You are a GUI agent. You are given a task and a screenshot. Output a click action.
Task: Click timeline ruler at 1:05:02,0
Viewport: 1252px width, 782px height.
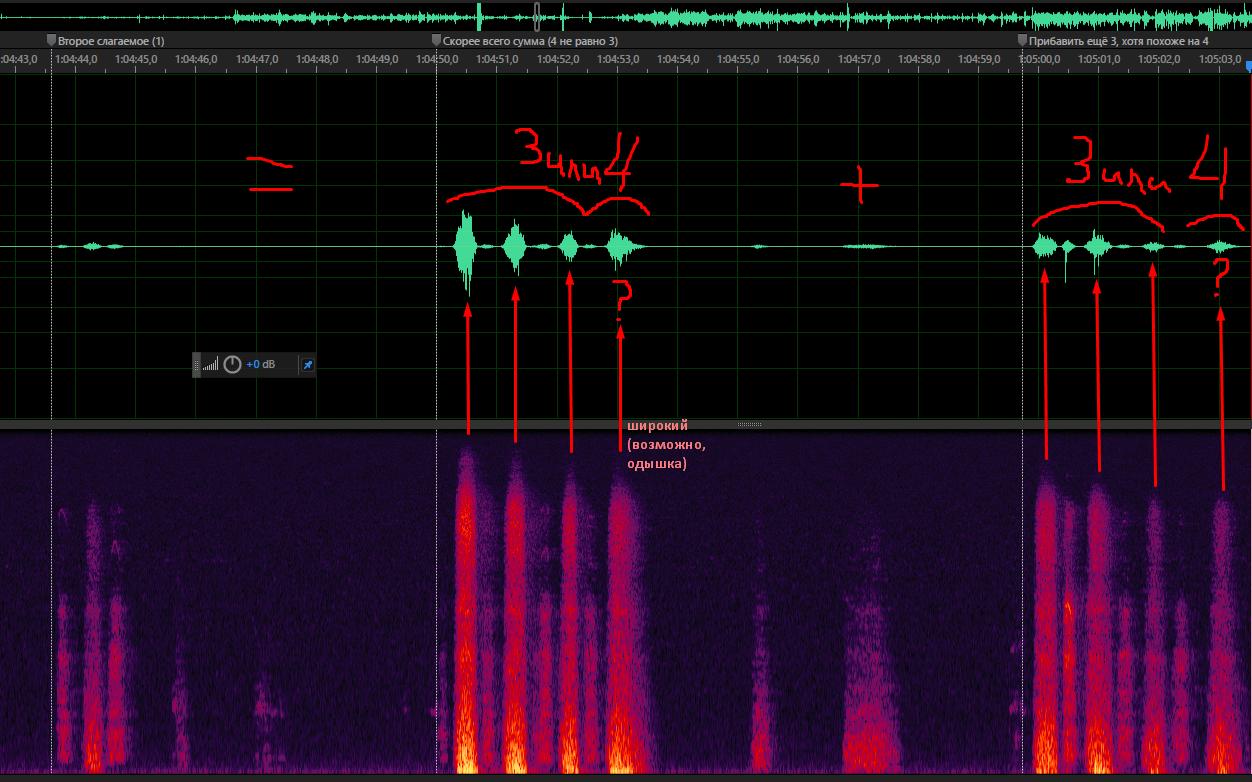(x=1159, y=59)
